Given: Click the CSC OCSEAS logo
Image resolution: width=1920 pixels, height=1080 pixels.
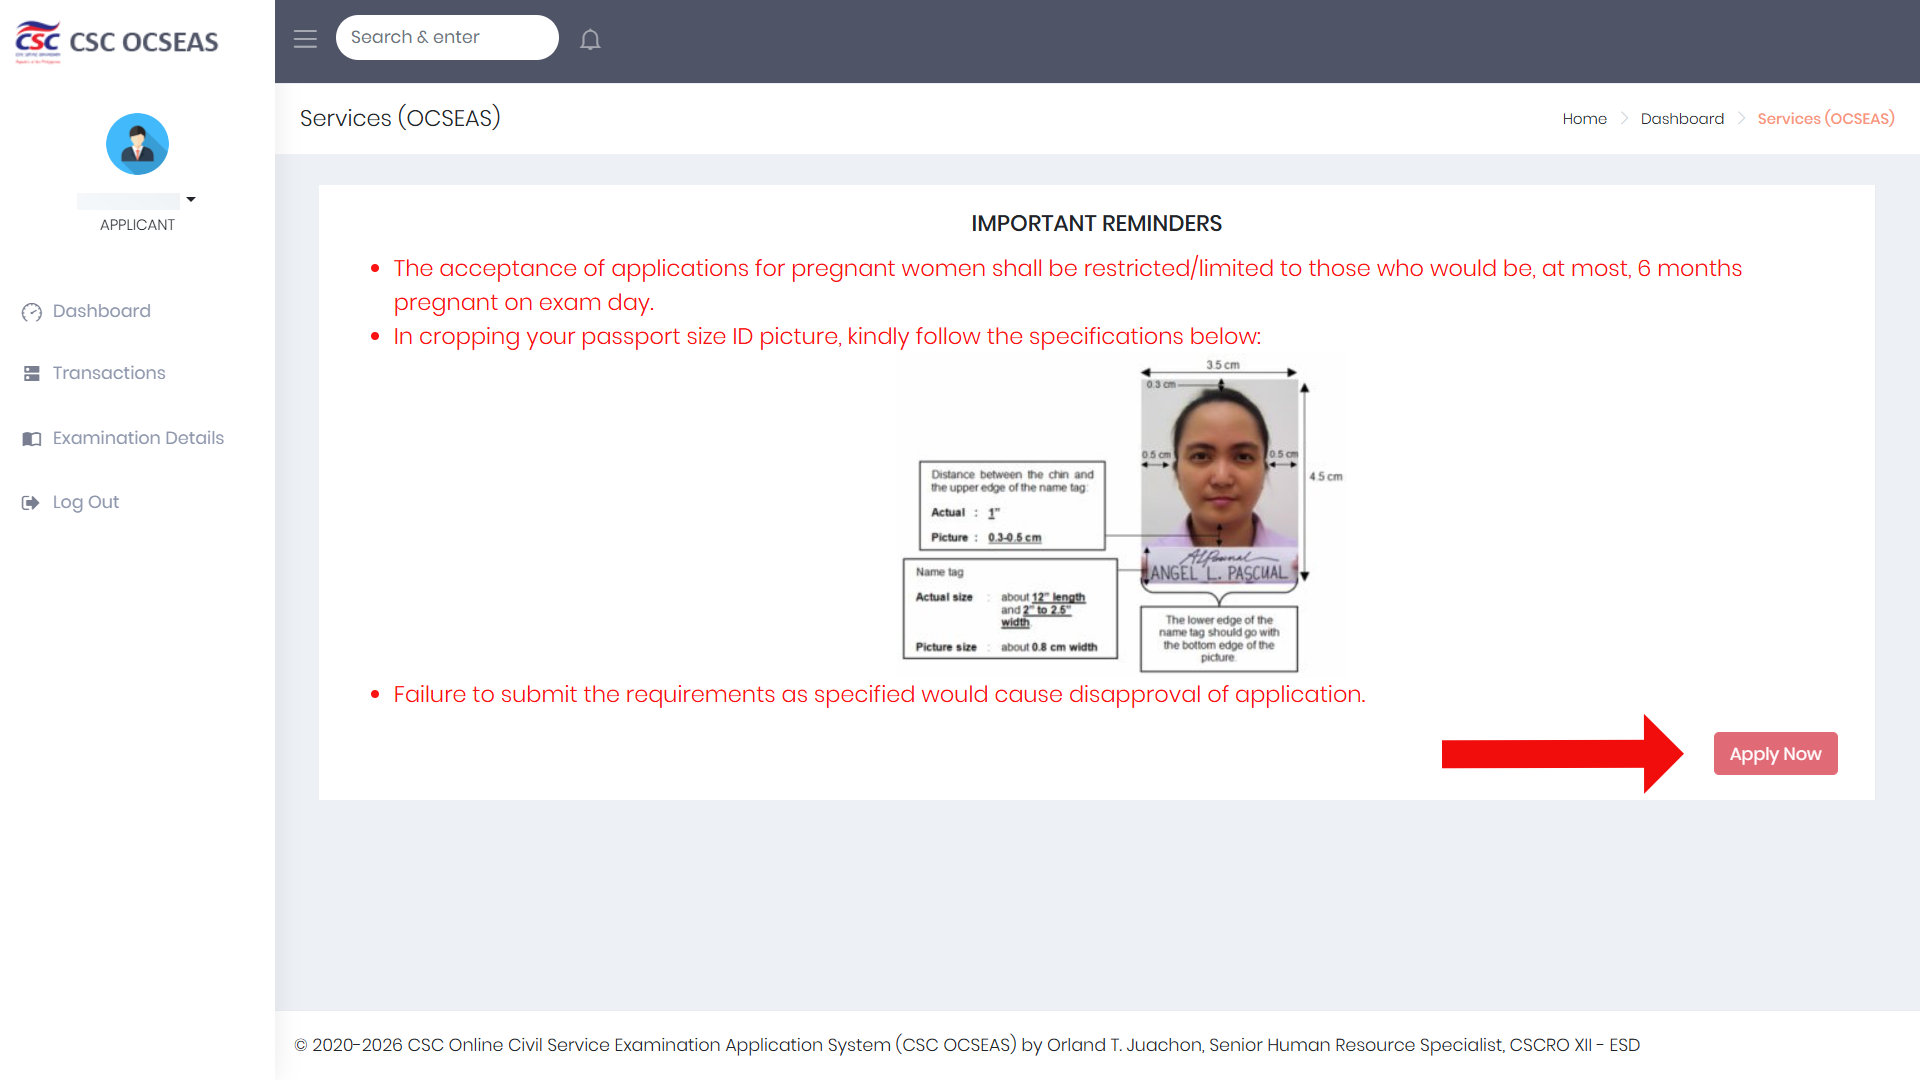Looking at the screenshot, I should tap(117, 42).
